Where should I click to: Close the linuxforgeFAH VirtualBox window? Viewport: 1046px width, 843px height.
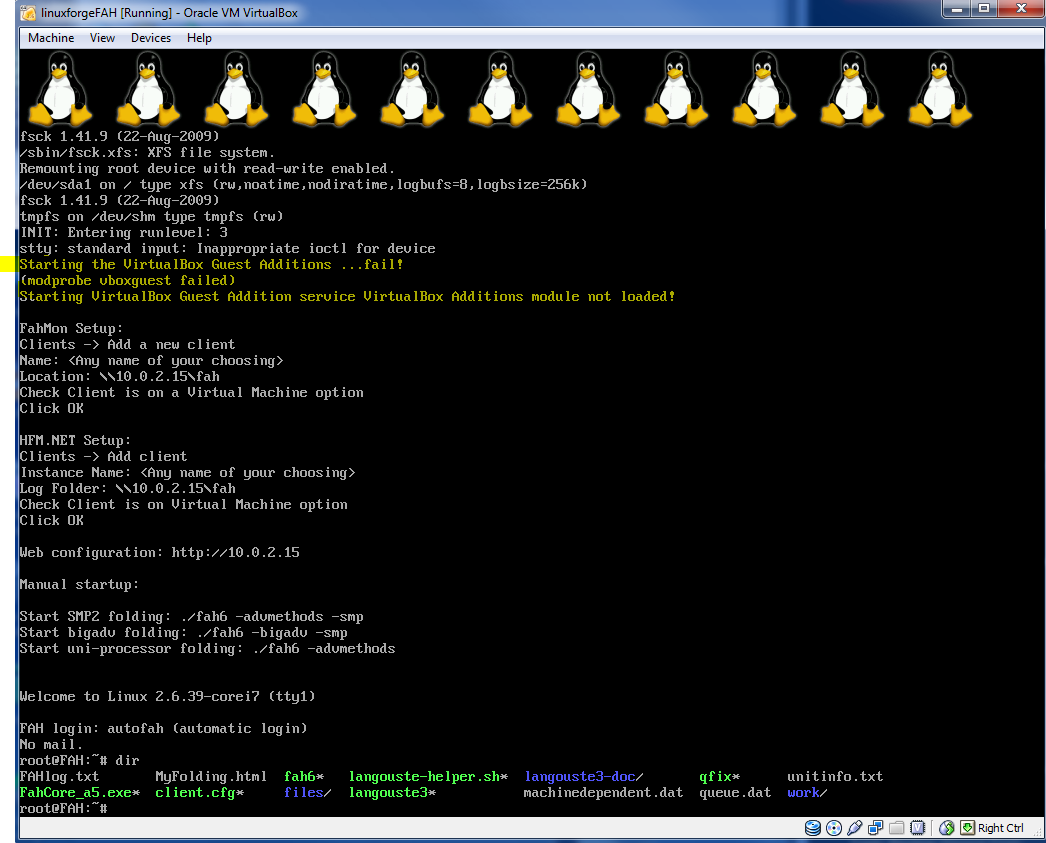pyautogui.click(x=1021, y=9)
